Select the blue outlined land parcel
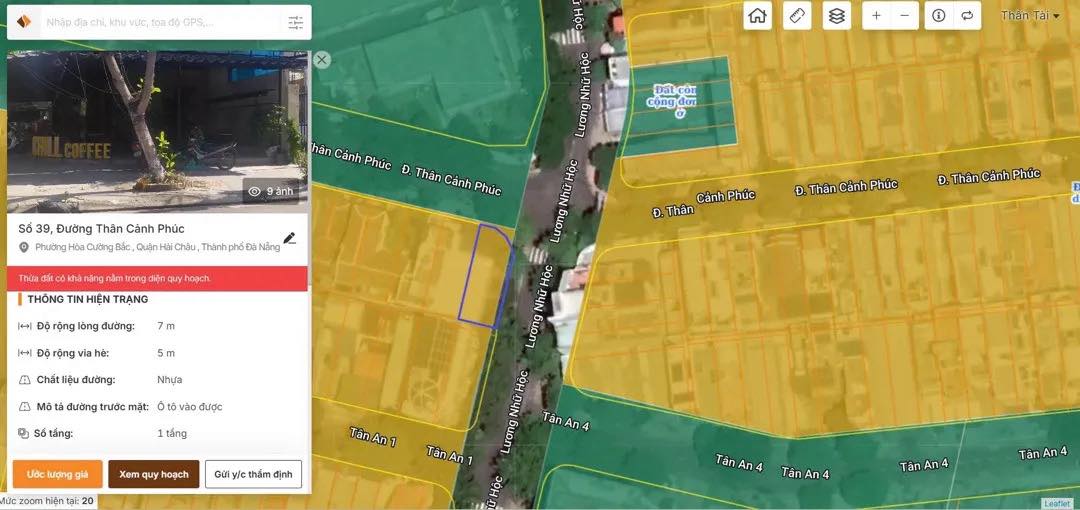1080x510 pixels. click(488, 276)
